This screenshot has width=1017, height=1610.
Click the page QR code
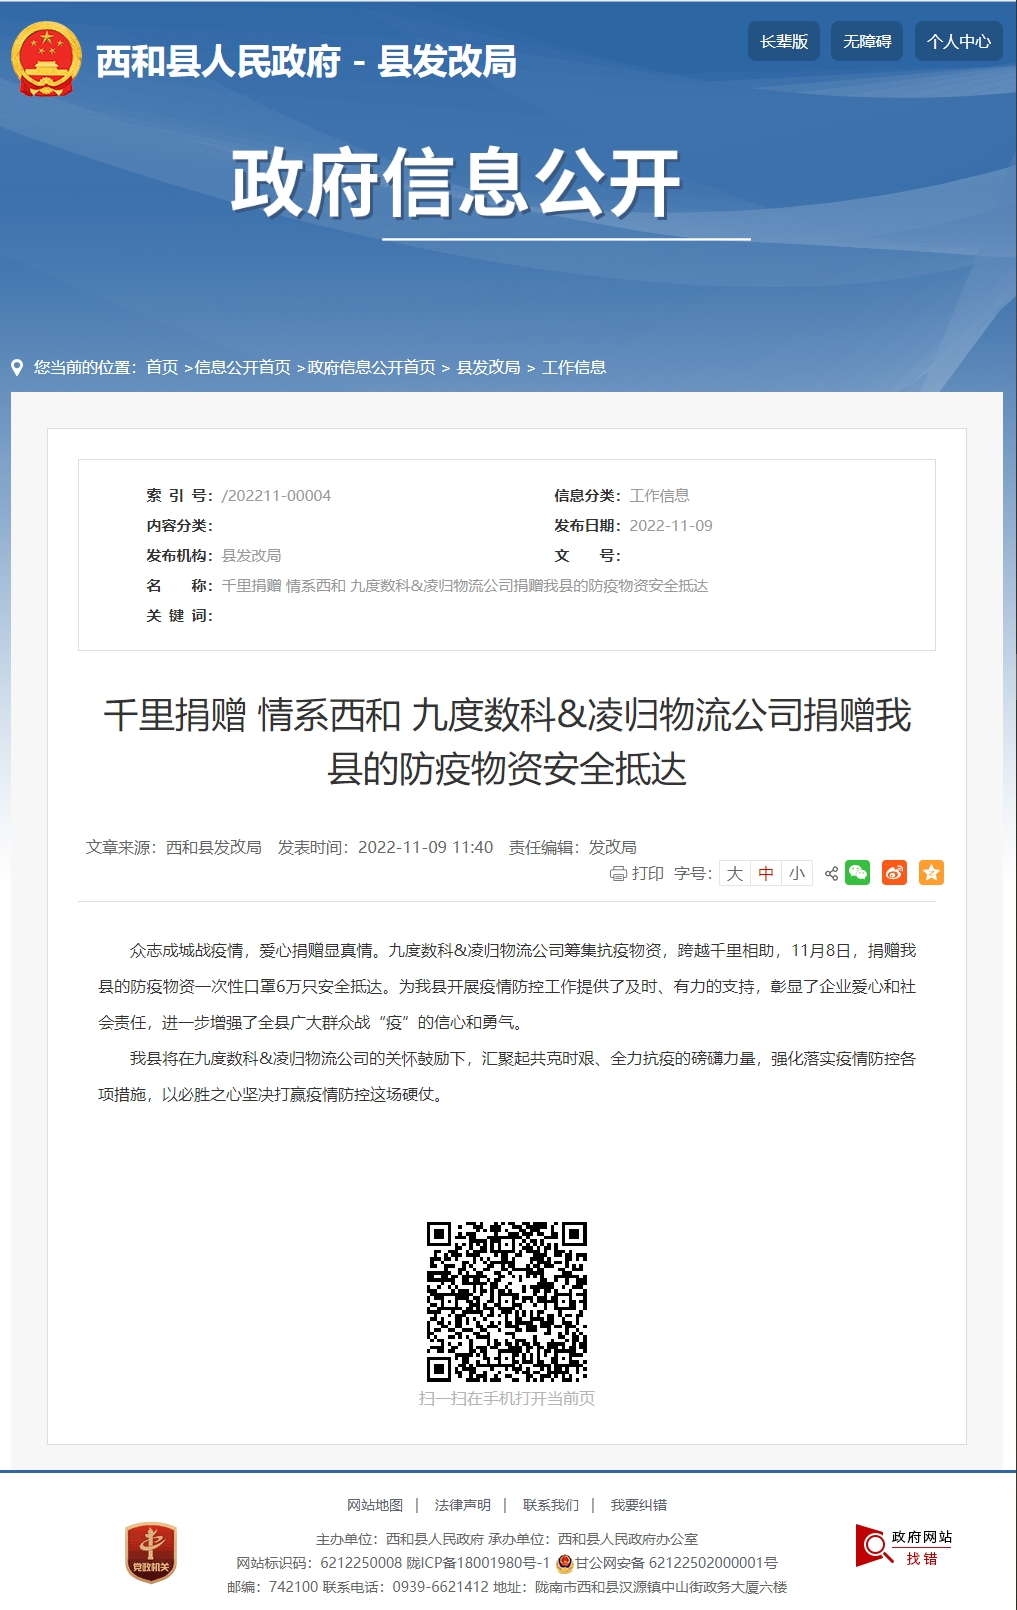pyautogui.click(x=507, y=1302)
